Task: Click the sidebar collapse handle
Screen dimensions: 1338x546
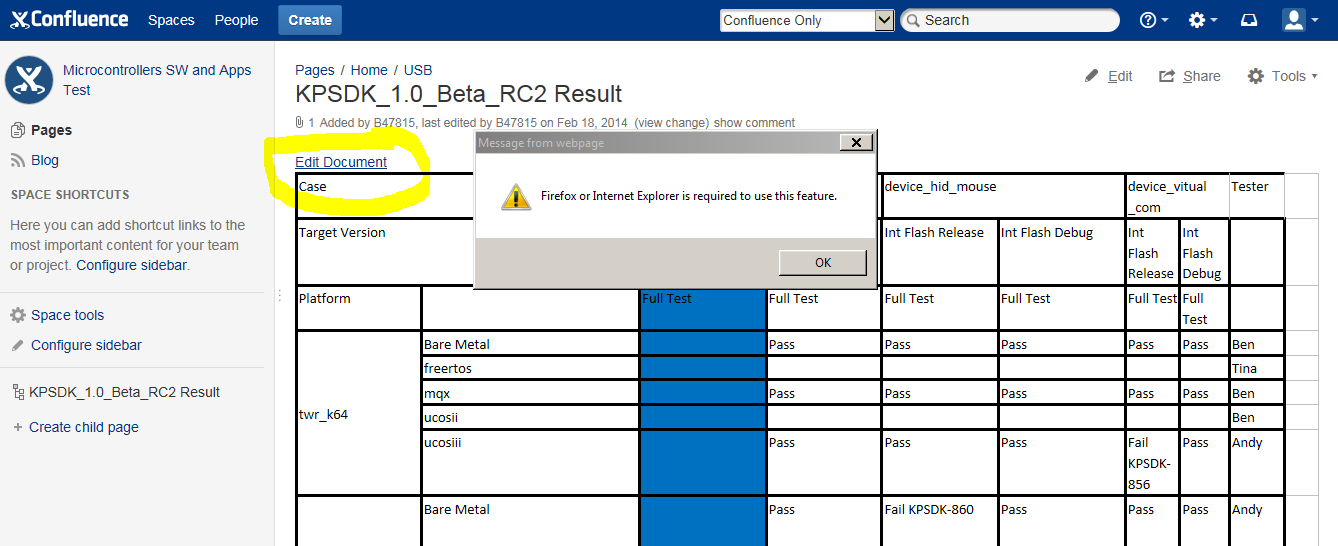Action: click(279, 295)
